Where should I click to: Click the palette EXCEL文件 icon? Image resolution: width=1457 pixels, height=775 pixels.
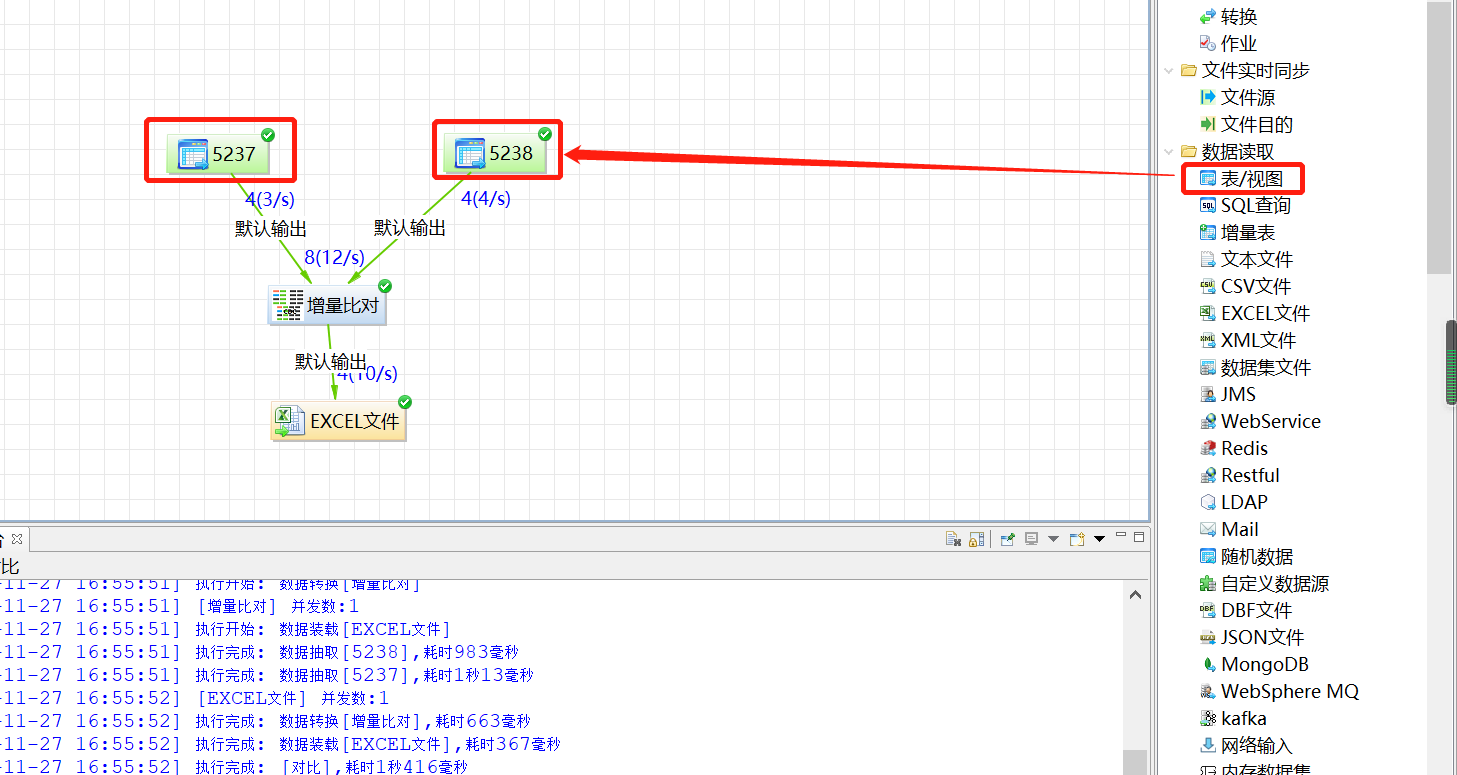pyautogui.click(x=1208, y=314)
